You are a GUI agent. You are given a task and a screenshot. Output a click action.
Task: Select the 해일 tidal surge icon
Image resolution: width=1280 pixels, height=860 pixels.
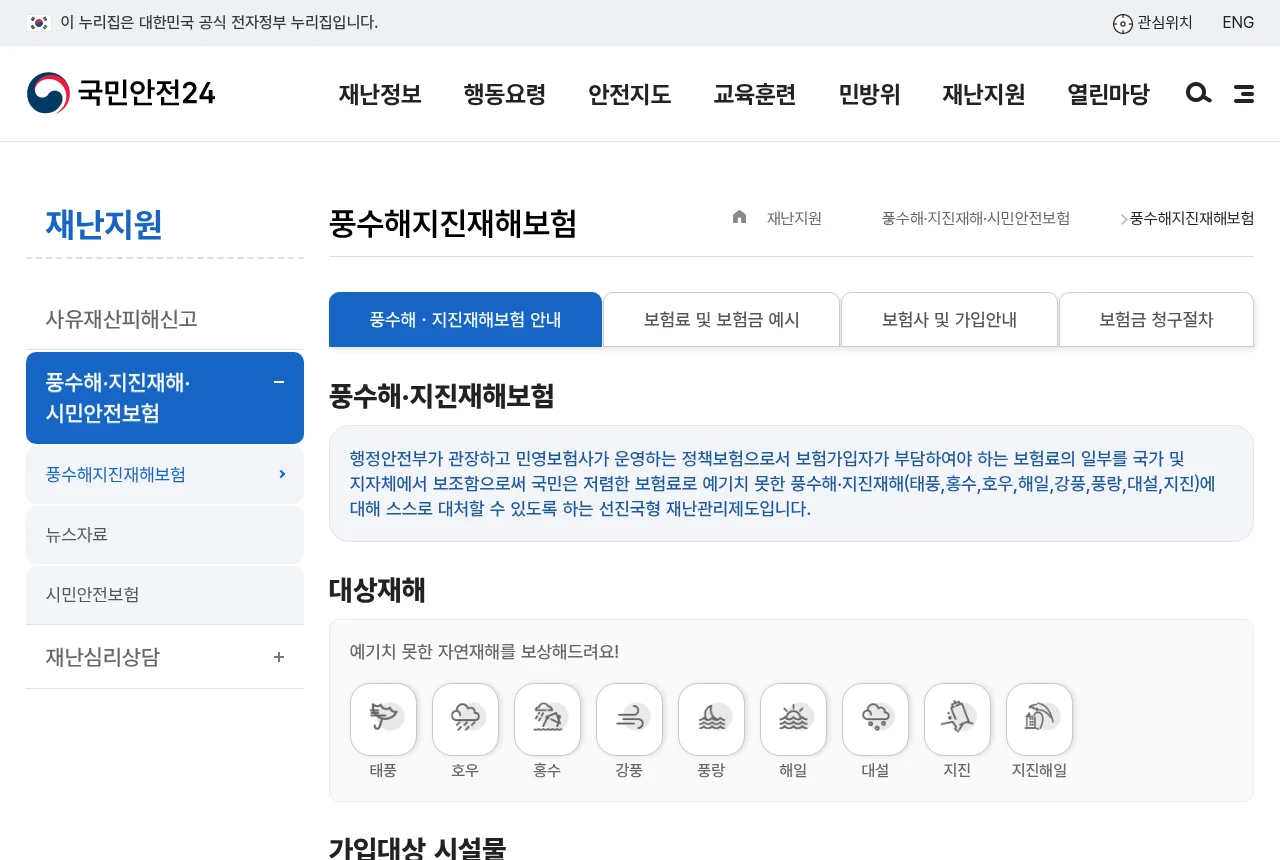[793, 719]
